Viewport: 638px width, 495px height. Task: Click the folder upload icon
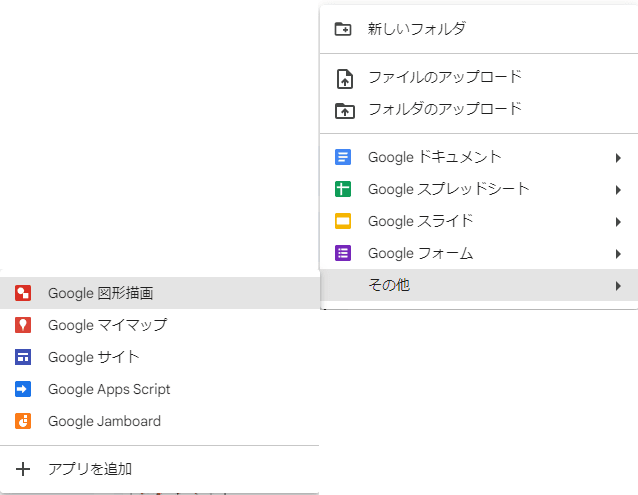(x=345, y=111)
